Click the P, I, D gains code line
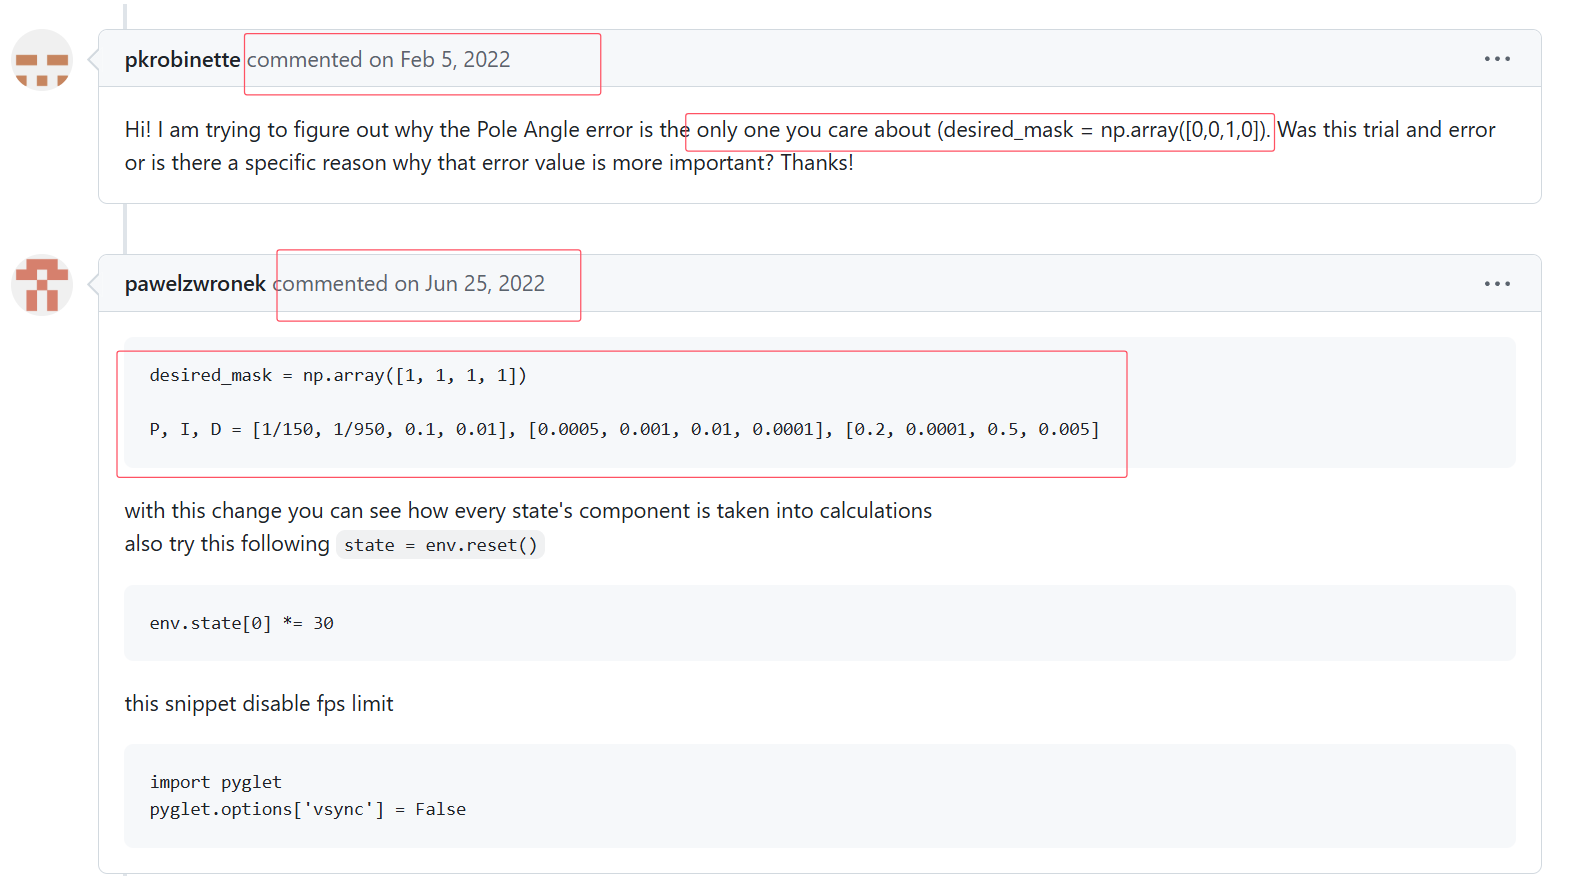Viewport: 1577px width, 876px height. click(x=625, y=430)
